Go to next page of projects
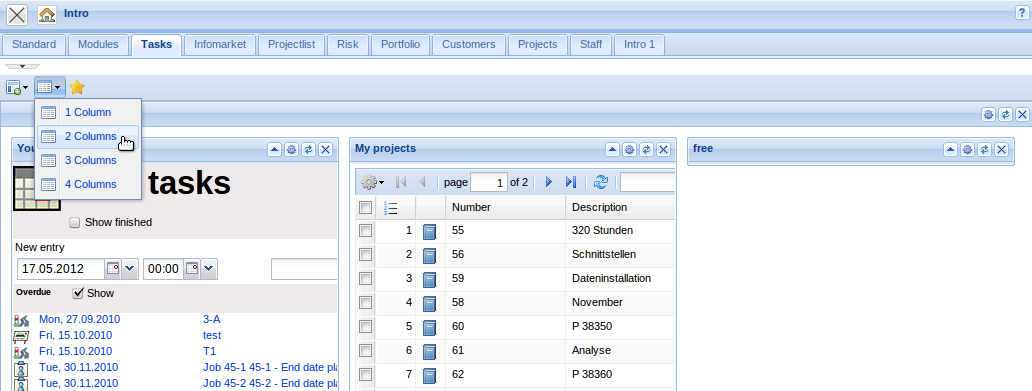Viewport: 1032px width, 391px height. pos(549,182)
